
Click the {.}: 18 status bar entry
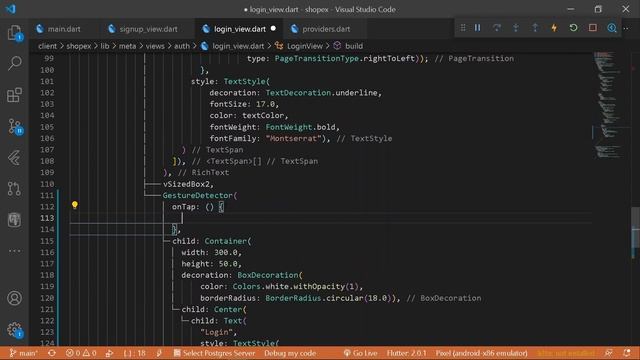134,353
